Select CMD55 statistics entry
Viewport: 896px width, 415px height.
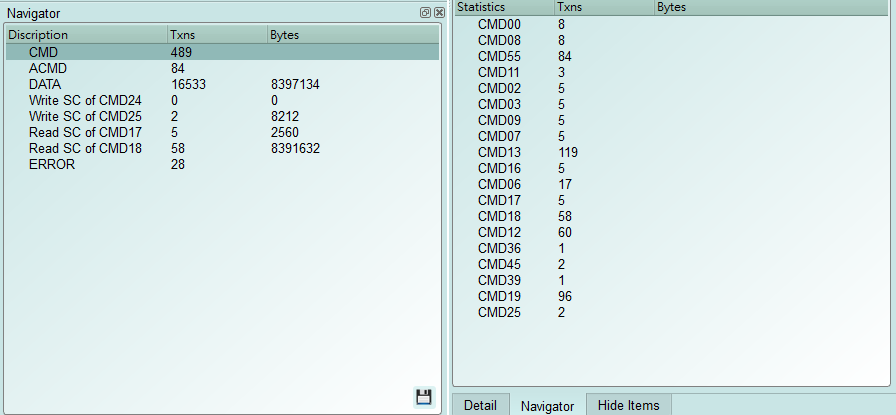(x=499, y=57)
